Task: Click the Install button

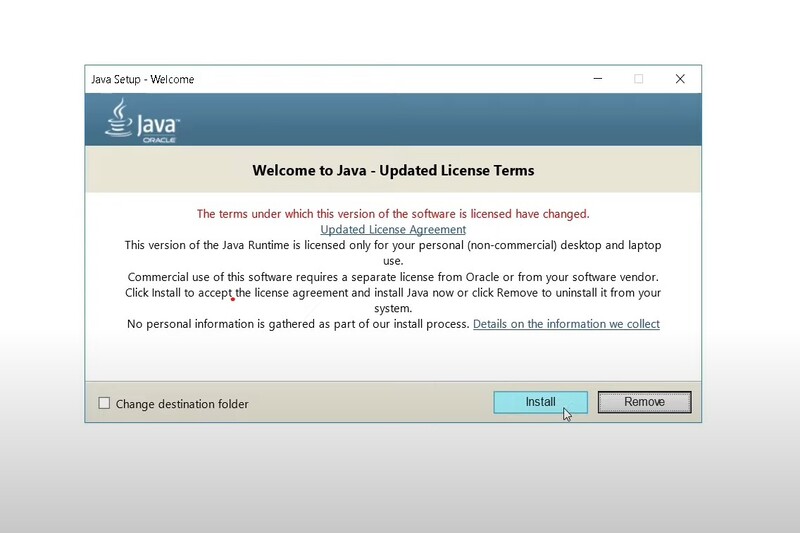Action: pyautogui.click(x=540, y=402)
